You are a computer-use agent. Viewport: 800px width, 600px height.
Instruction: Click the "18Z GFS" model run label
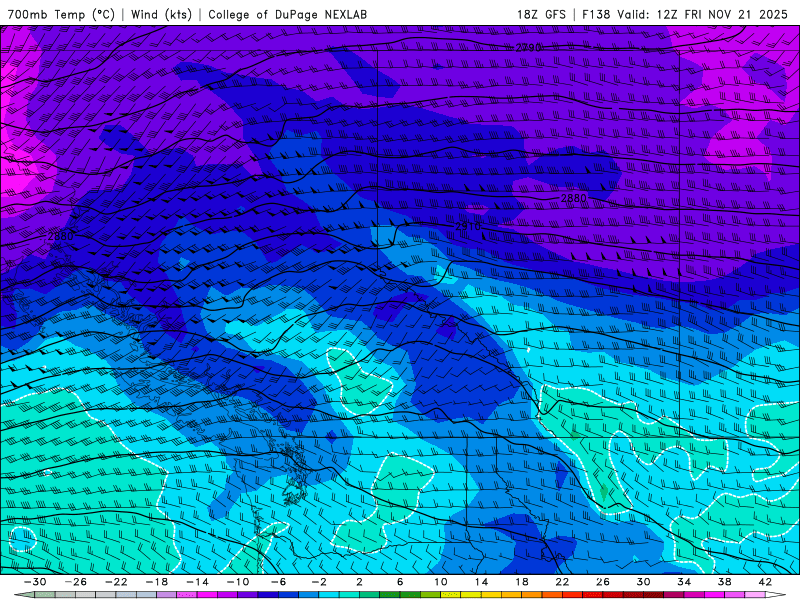(541, 14)
